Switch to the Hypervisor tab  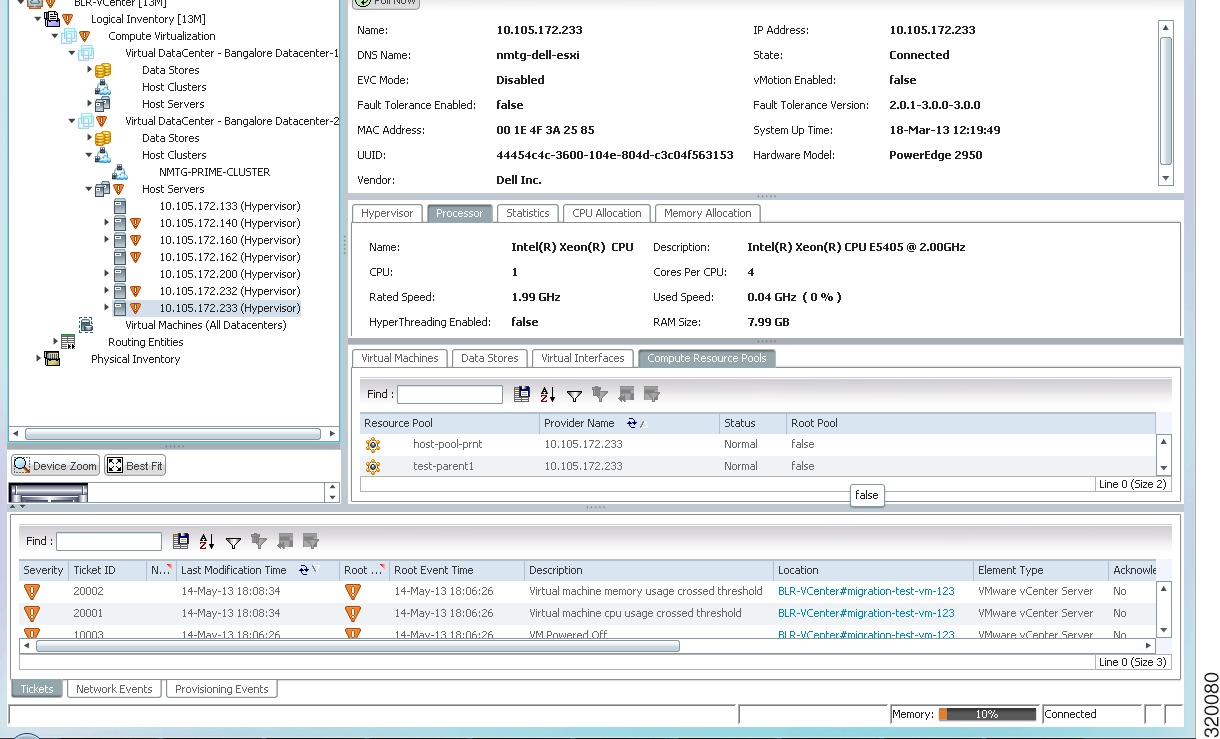(387, 213)
